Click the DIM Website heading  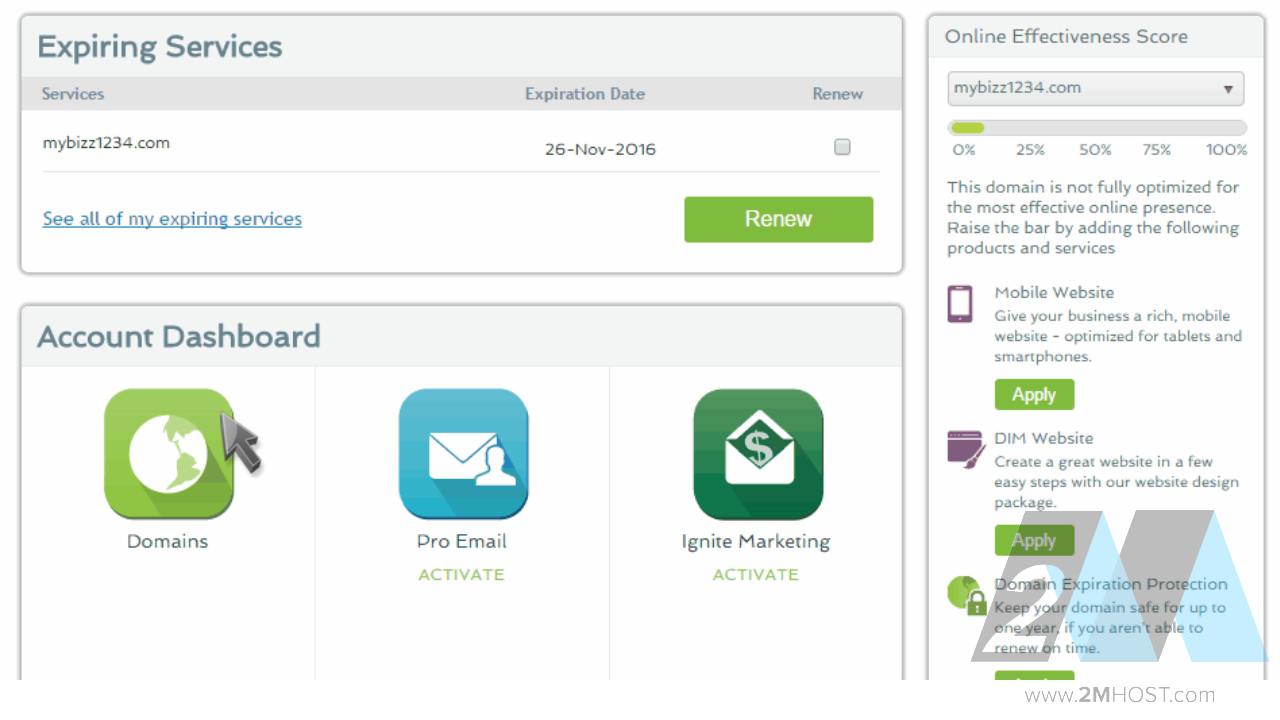click(x=1044, y=438)
